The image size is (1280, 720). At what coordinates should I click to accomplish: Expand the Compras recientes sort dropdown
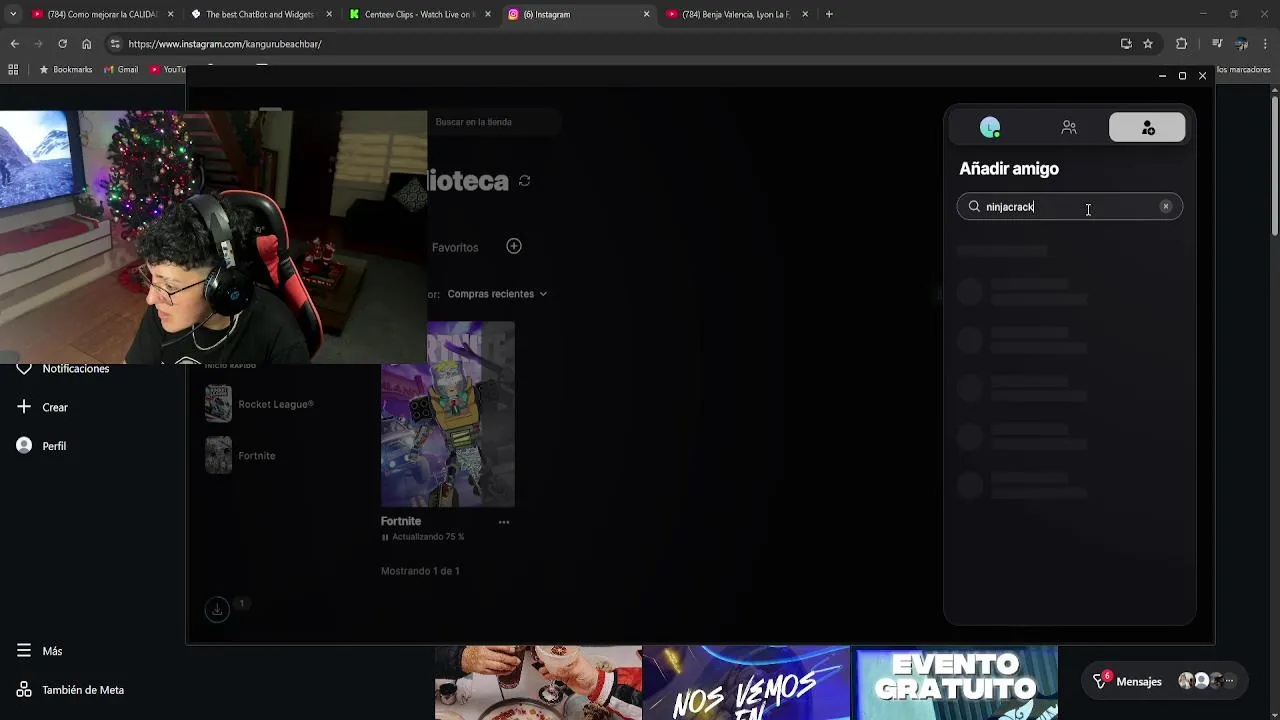click(x=497, y=294)
